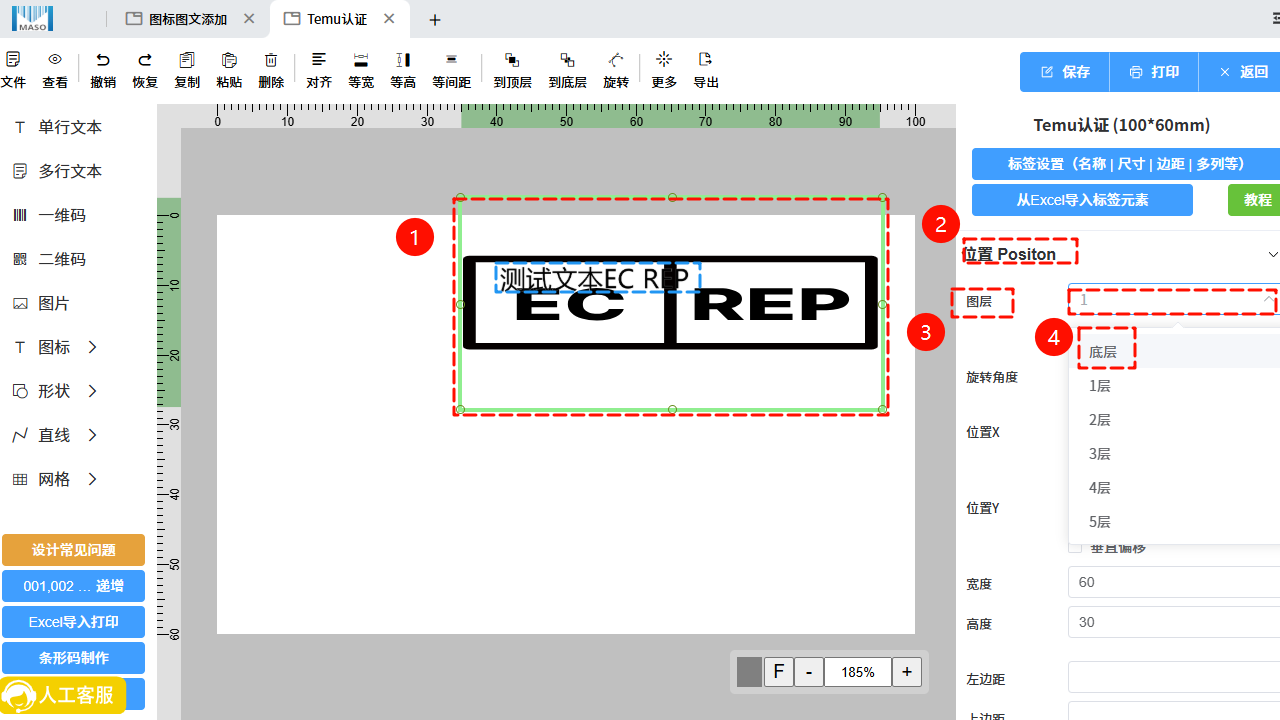Click Excel导入打印 button
The image size is (1280, 720).
(x=73, y=622)
